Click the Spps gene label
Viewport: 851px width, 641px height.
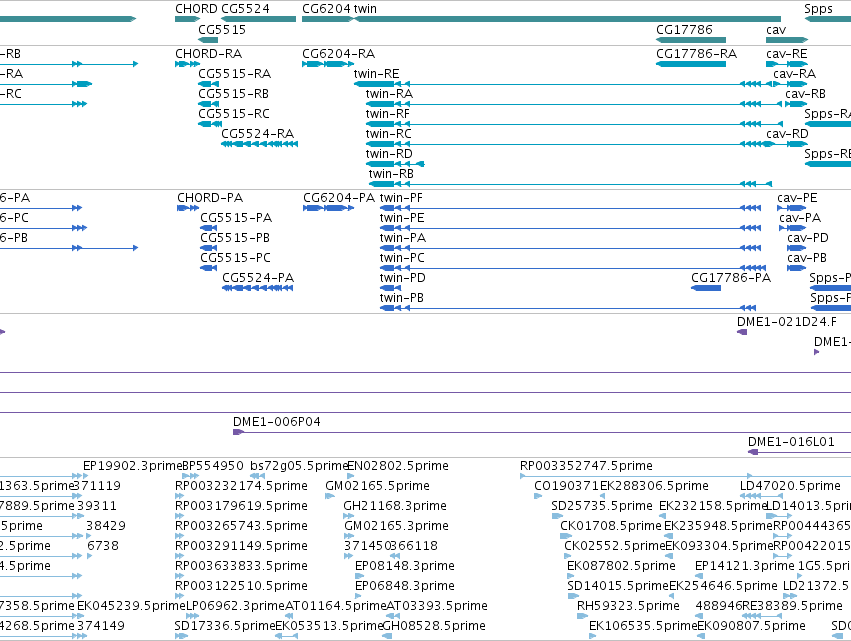tap(818, 9)
